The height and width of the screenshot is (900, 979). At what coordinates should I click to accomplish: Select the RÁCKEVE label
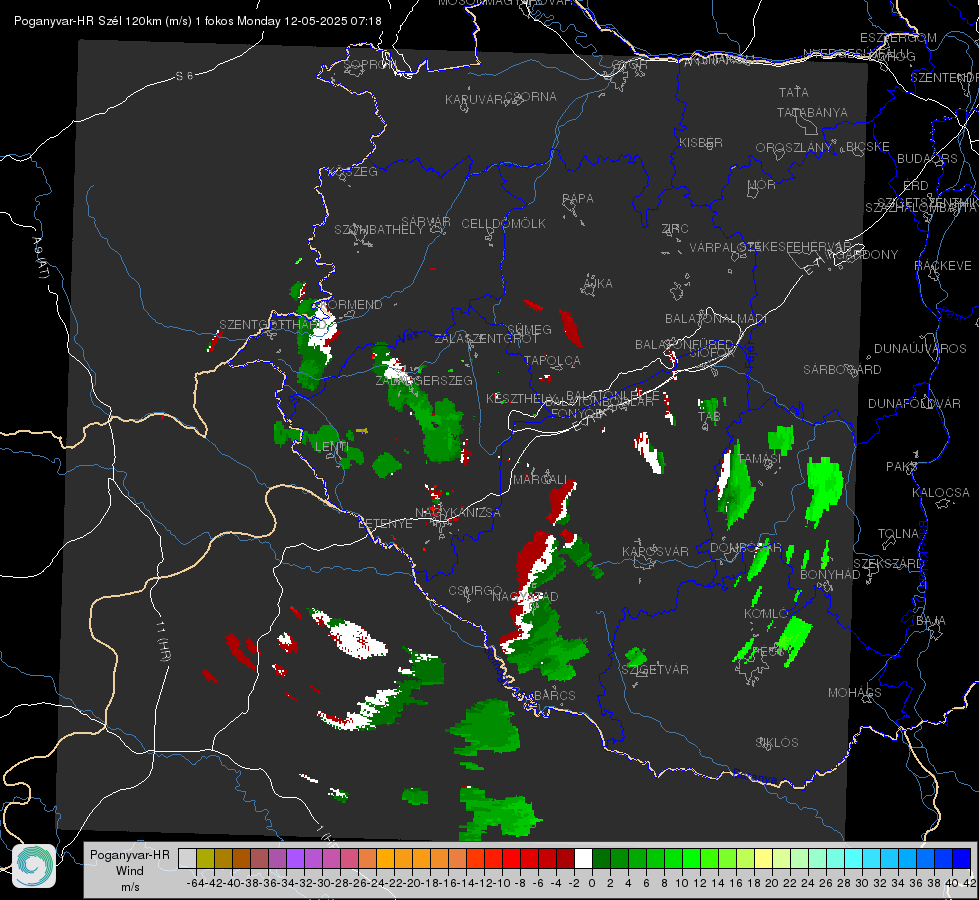point(943,266)
